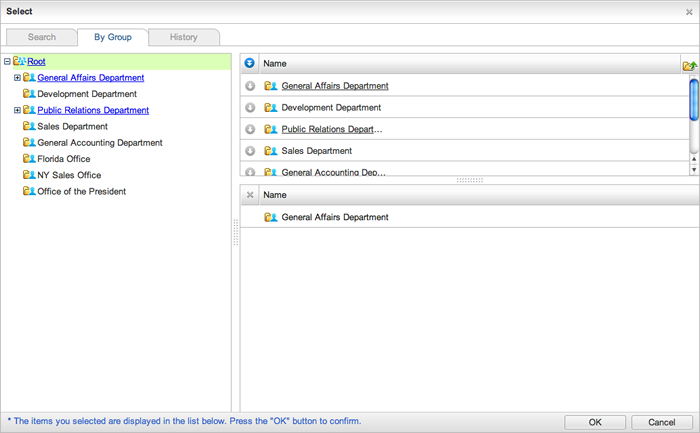Add General Affairs Department using its down arrow
This screenshot has width=700, height=433.
pos(250,86)
